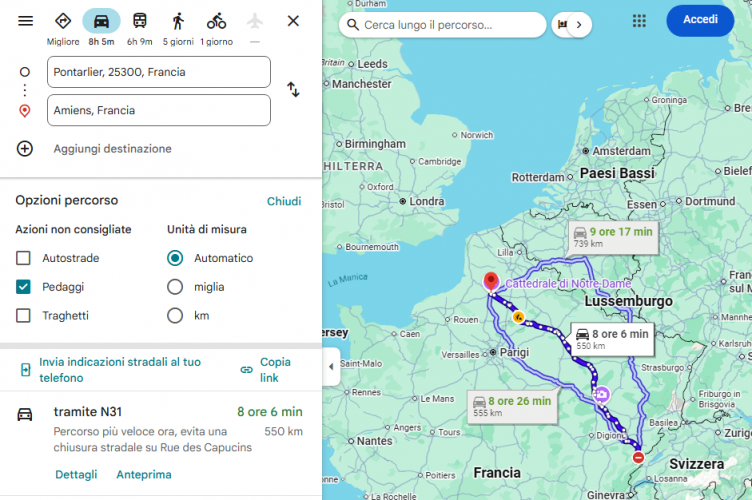Click Invia indicazioni stradali al tuo telefono
Screen dimensions: 752x500
(x=120, y=370)
